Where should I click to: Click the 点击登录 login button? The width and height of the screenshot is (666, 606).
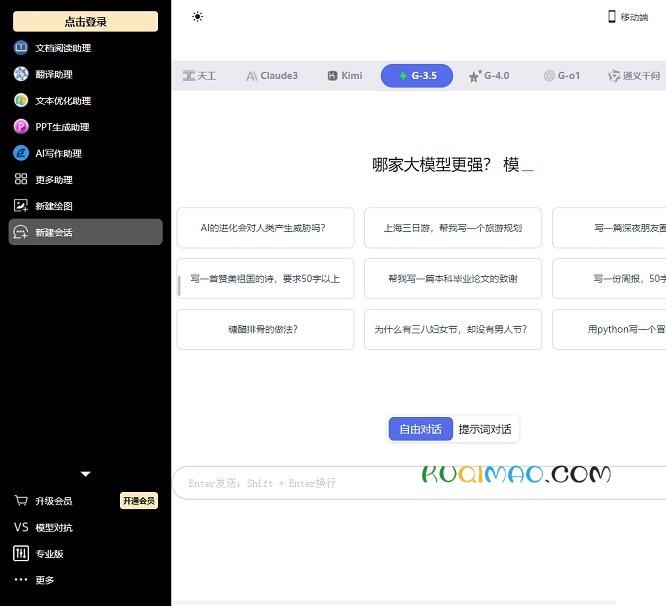pos(85,22)
